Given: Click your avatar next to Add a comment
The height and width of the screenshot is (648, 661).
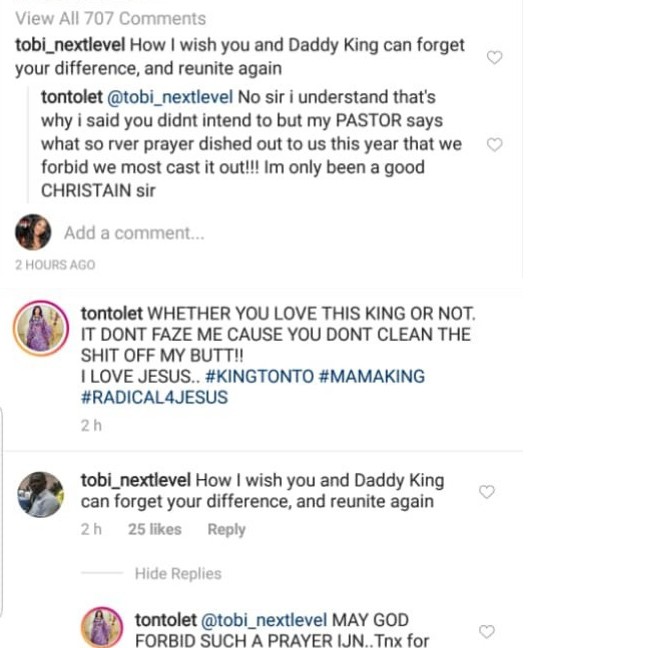Looking at the screenshot, I should pos(33,233).
